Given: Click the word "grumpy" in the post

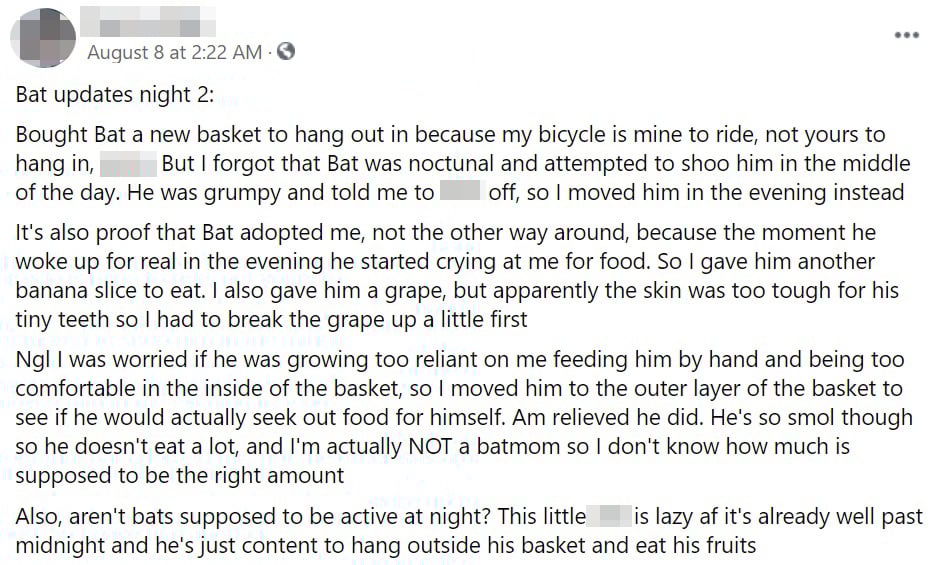Looking at the screenshot, I should 209,192.
